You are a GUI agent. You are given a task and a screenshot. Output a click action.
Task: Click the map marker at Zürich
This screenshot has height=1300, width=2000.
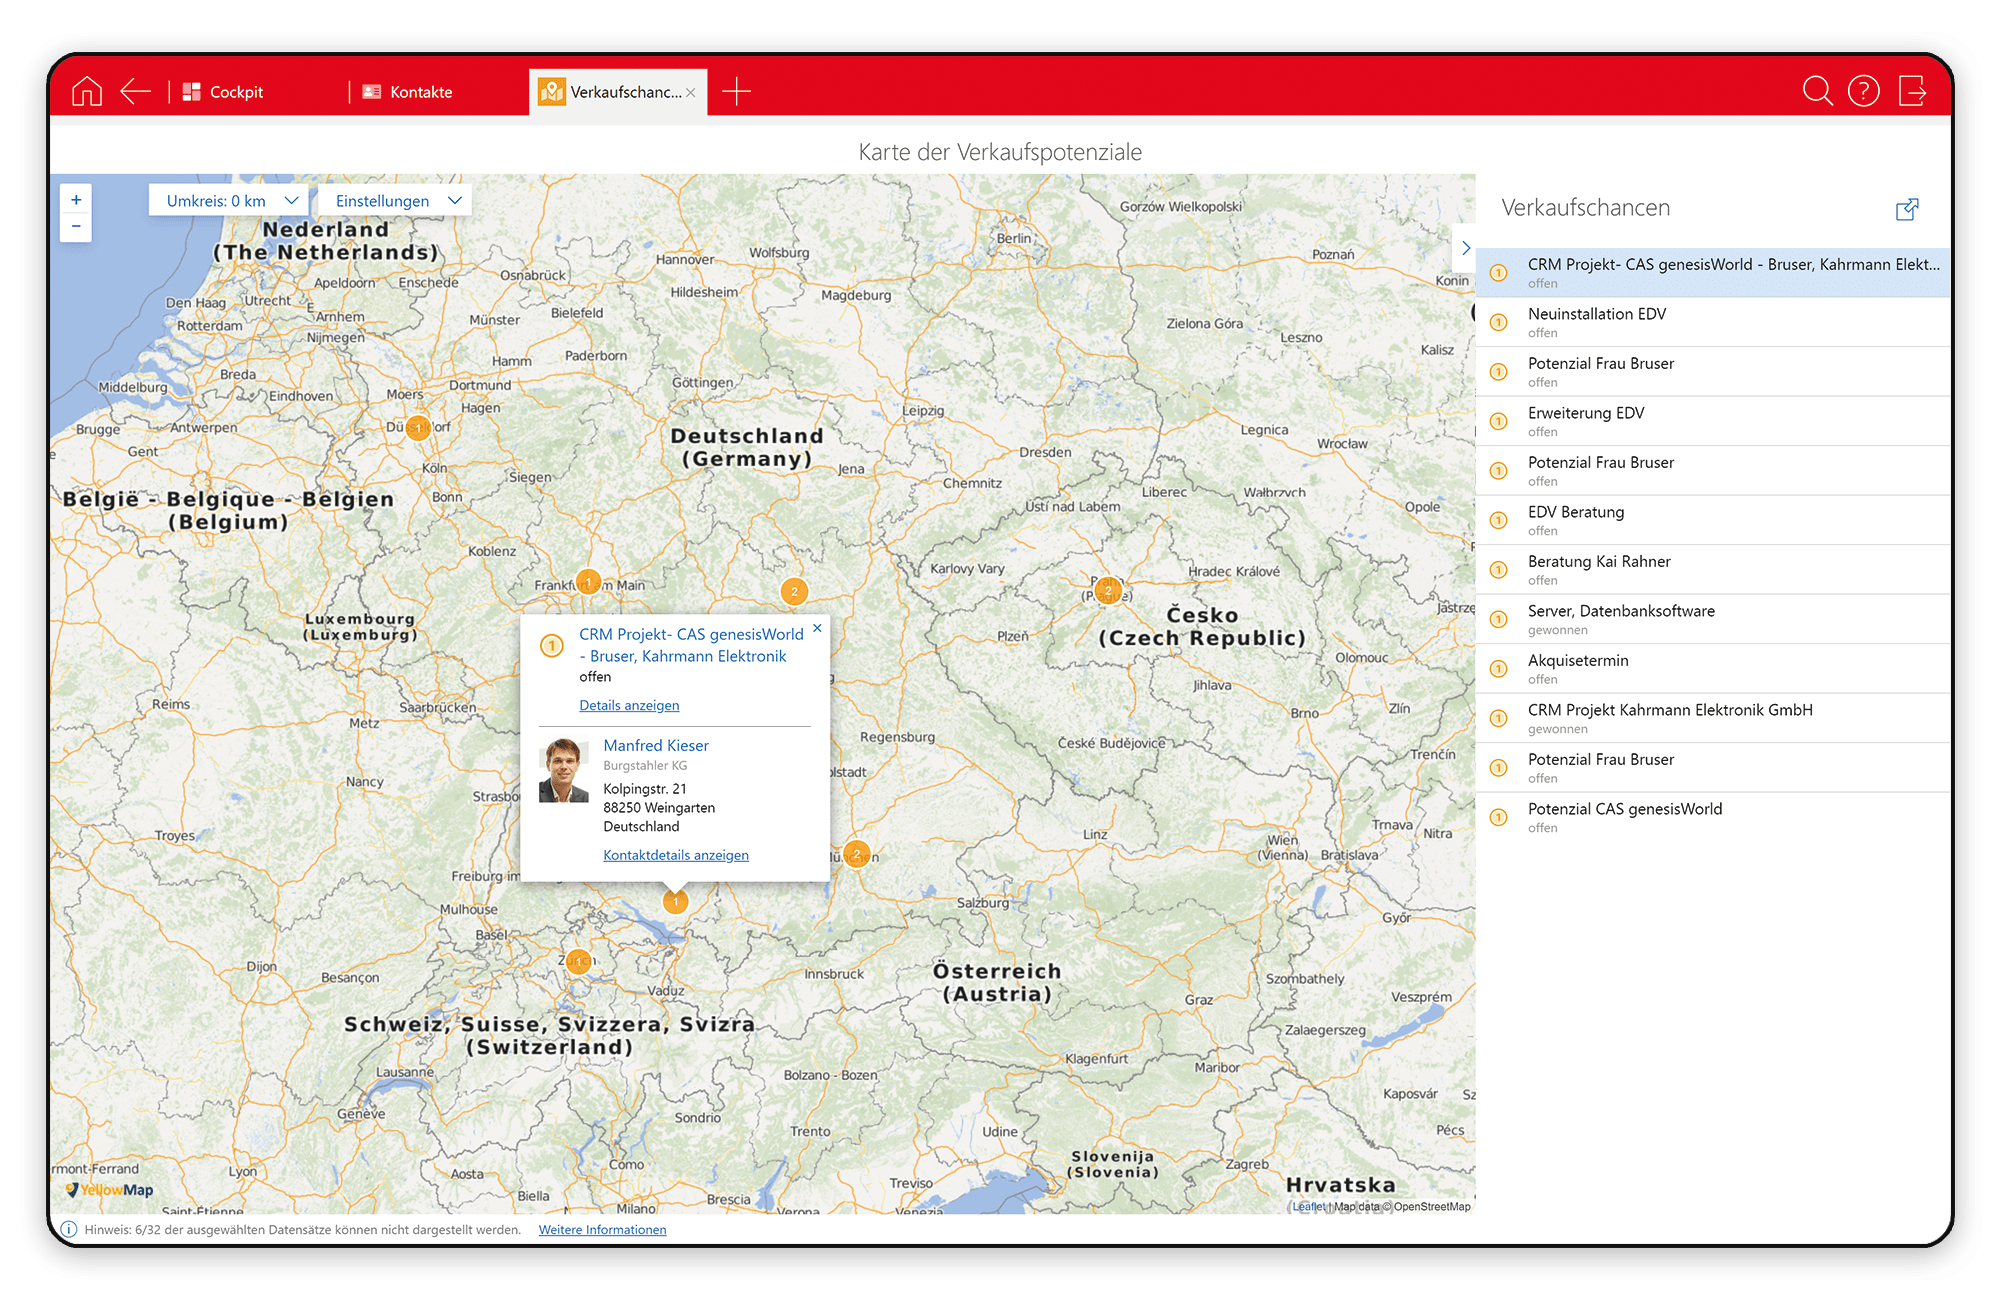(579, 961)
